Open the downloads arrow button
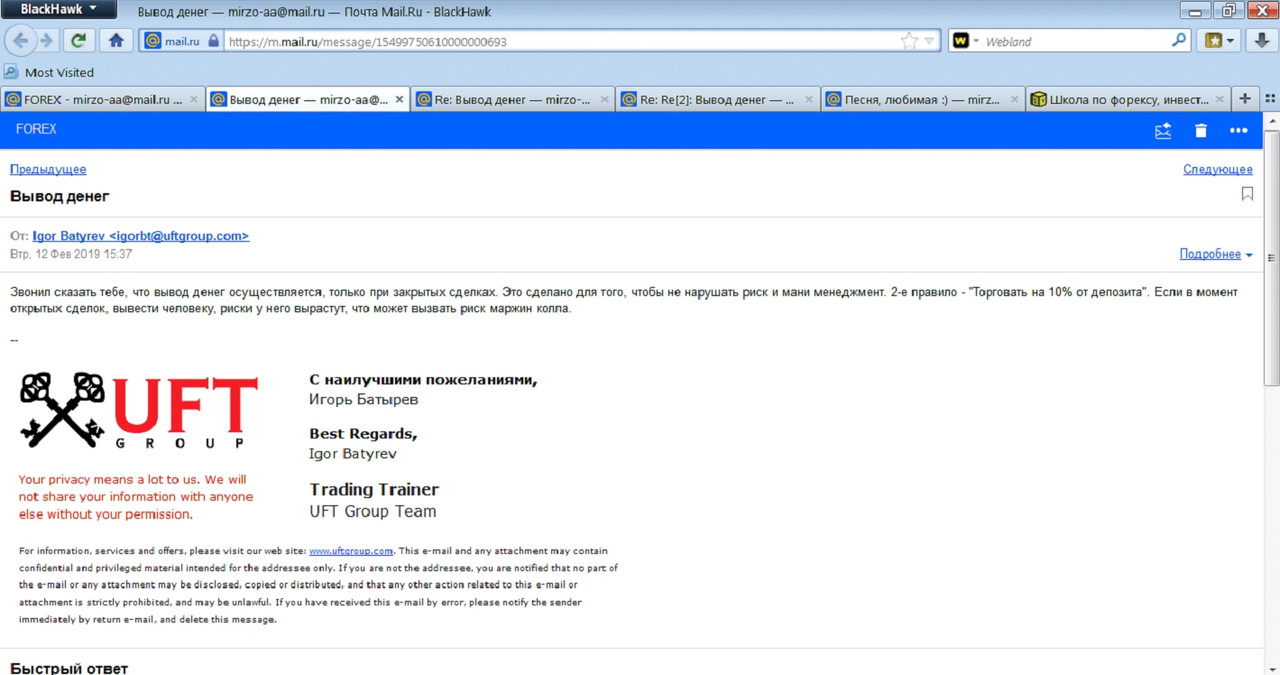The height and width of the screenshot is (675, 1280). click(1263, 41)
